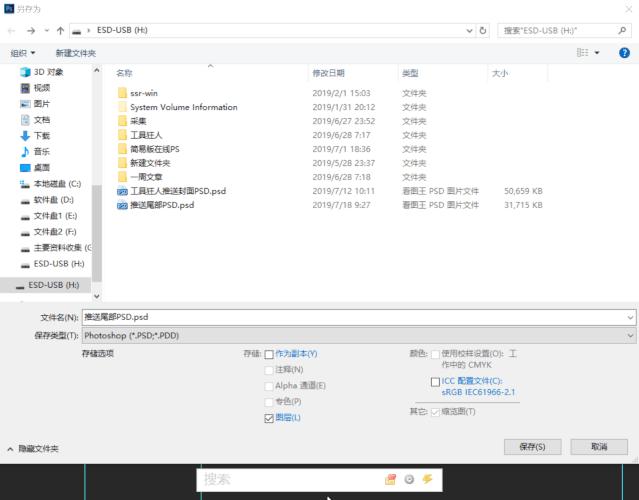Toggle ICC 配置文件 checkbox
The width and height of the screenshot is (639, 500).
(435, 382)
